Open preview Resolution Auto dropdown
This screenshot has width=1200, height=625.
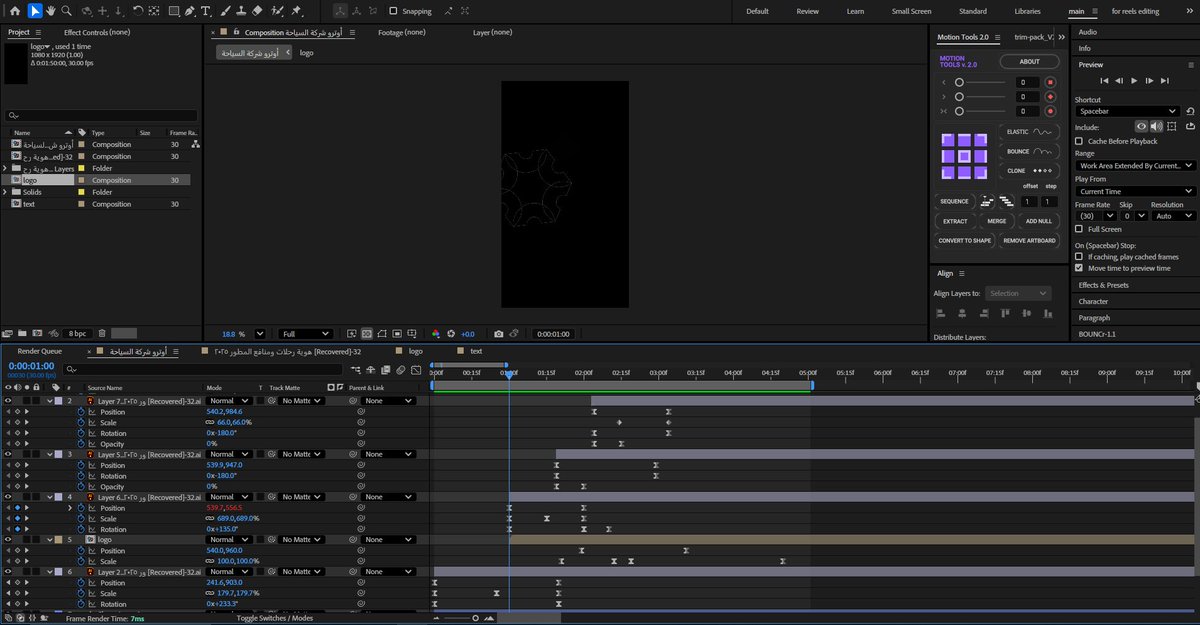[x=1172, y=215]
